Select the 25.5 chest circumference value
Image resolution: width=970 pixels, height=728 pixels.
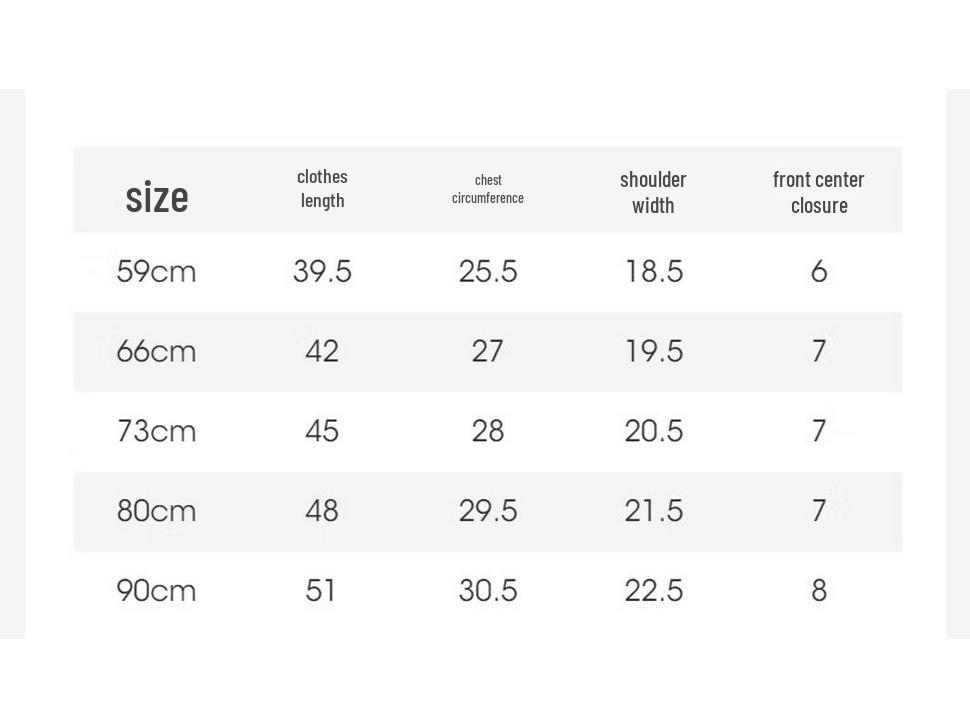487,272
